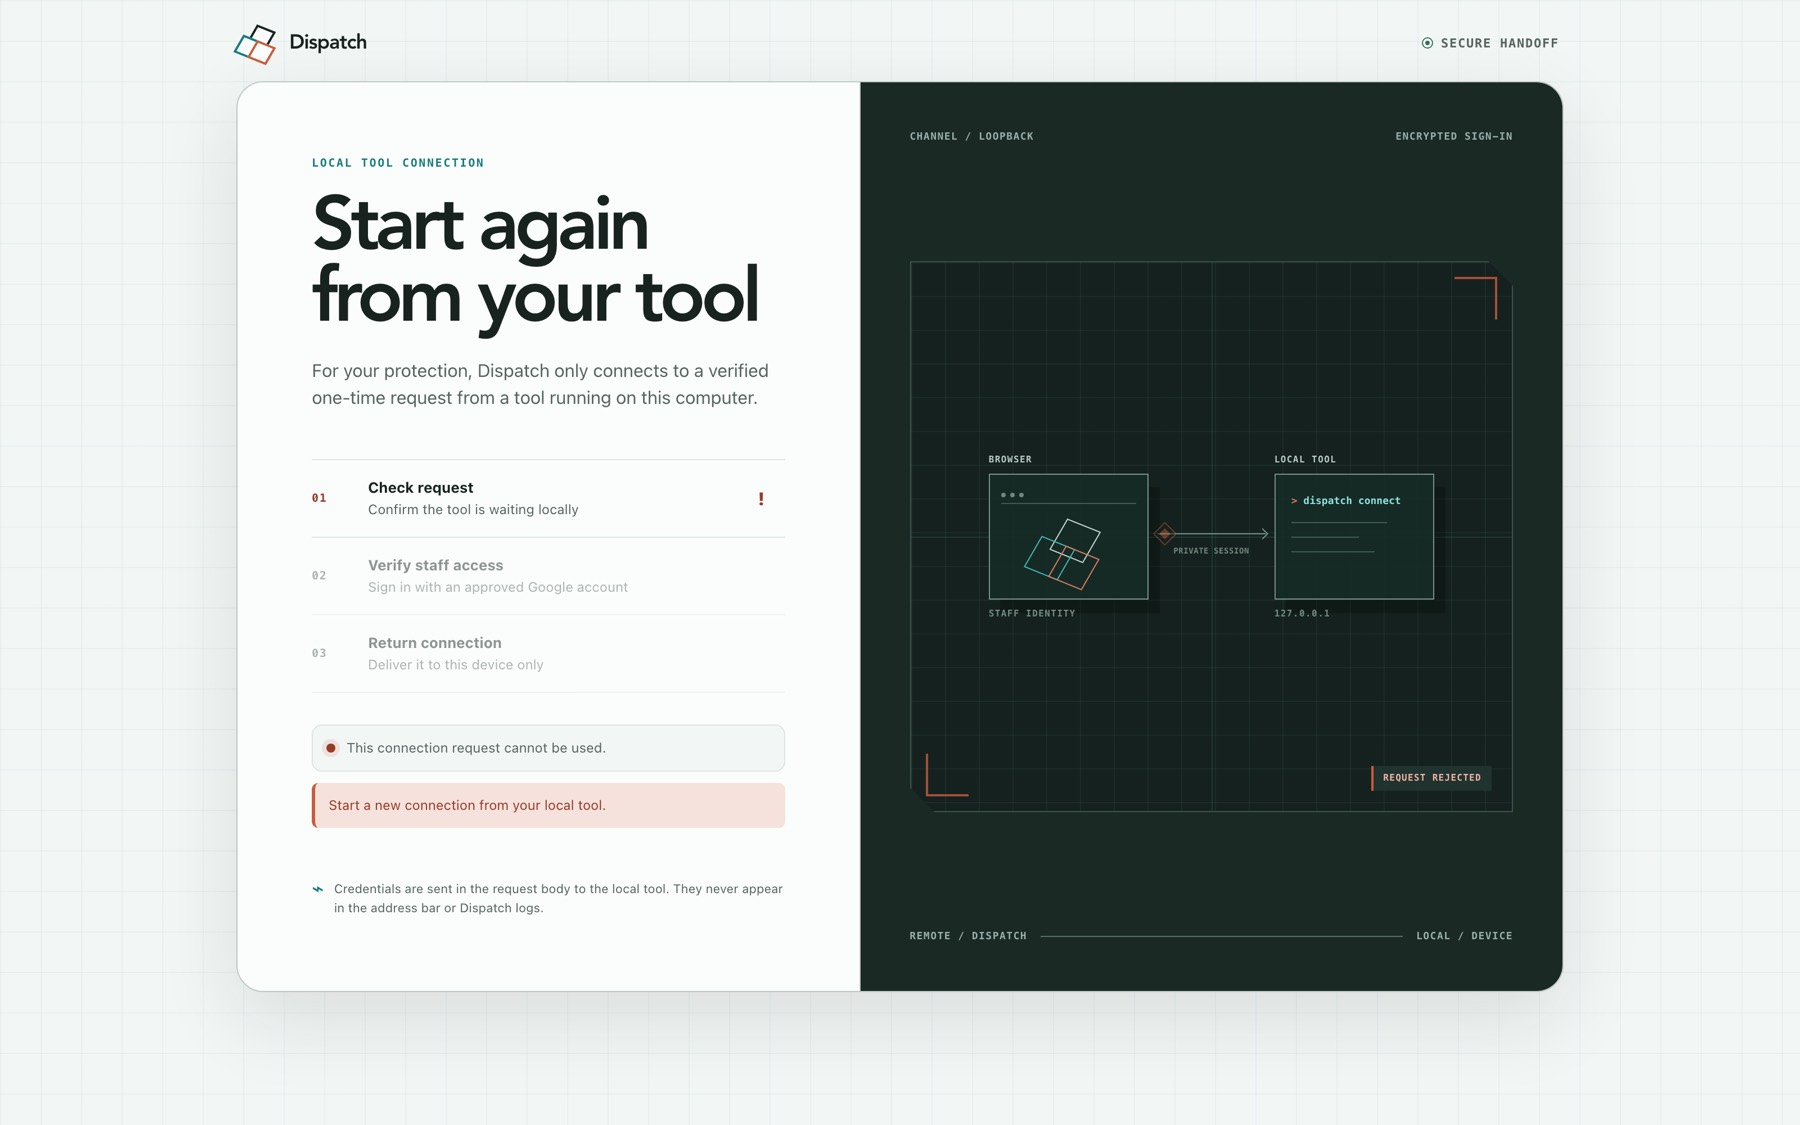The width and height of the screenshot is (1800, 1125).
Task: Click the red dot in error message
Action: (x=331, y=748)
